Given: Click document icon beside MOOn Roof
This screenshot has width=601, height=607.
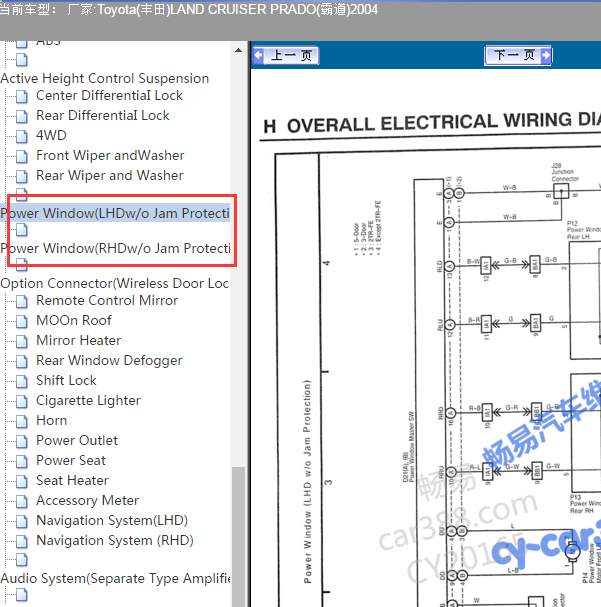Looking at the screenshot, I should (x=22, y=321).
